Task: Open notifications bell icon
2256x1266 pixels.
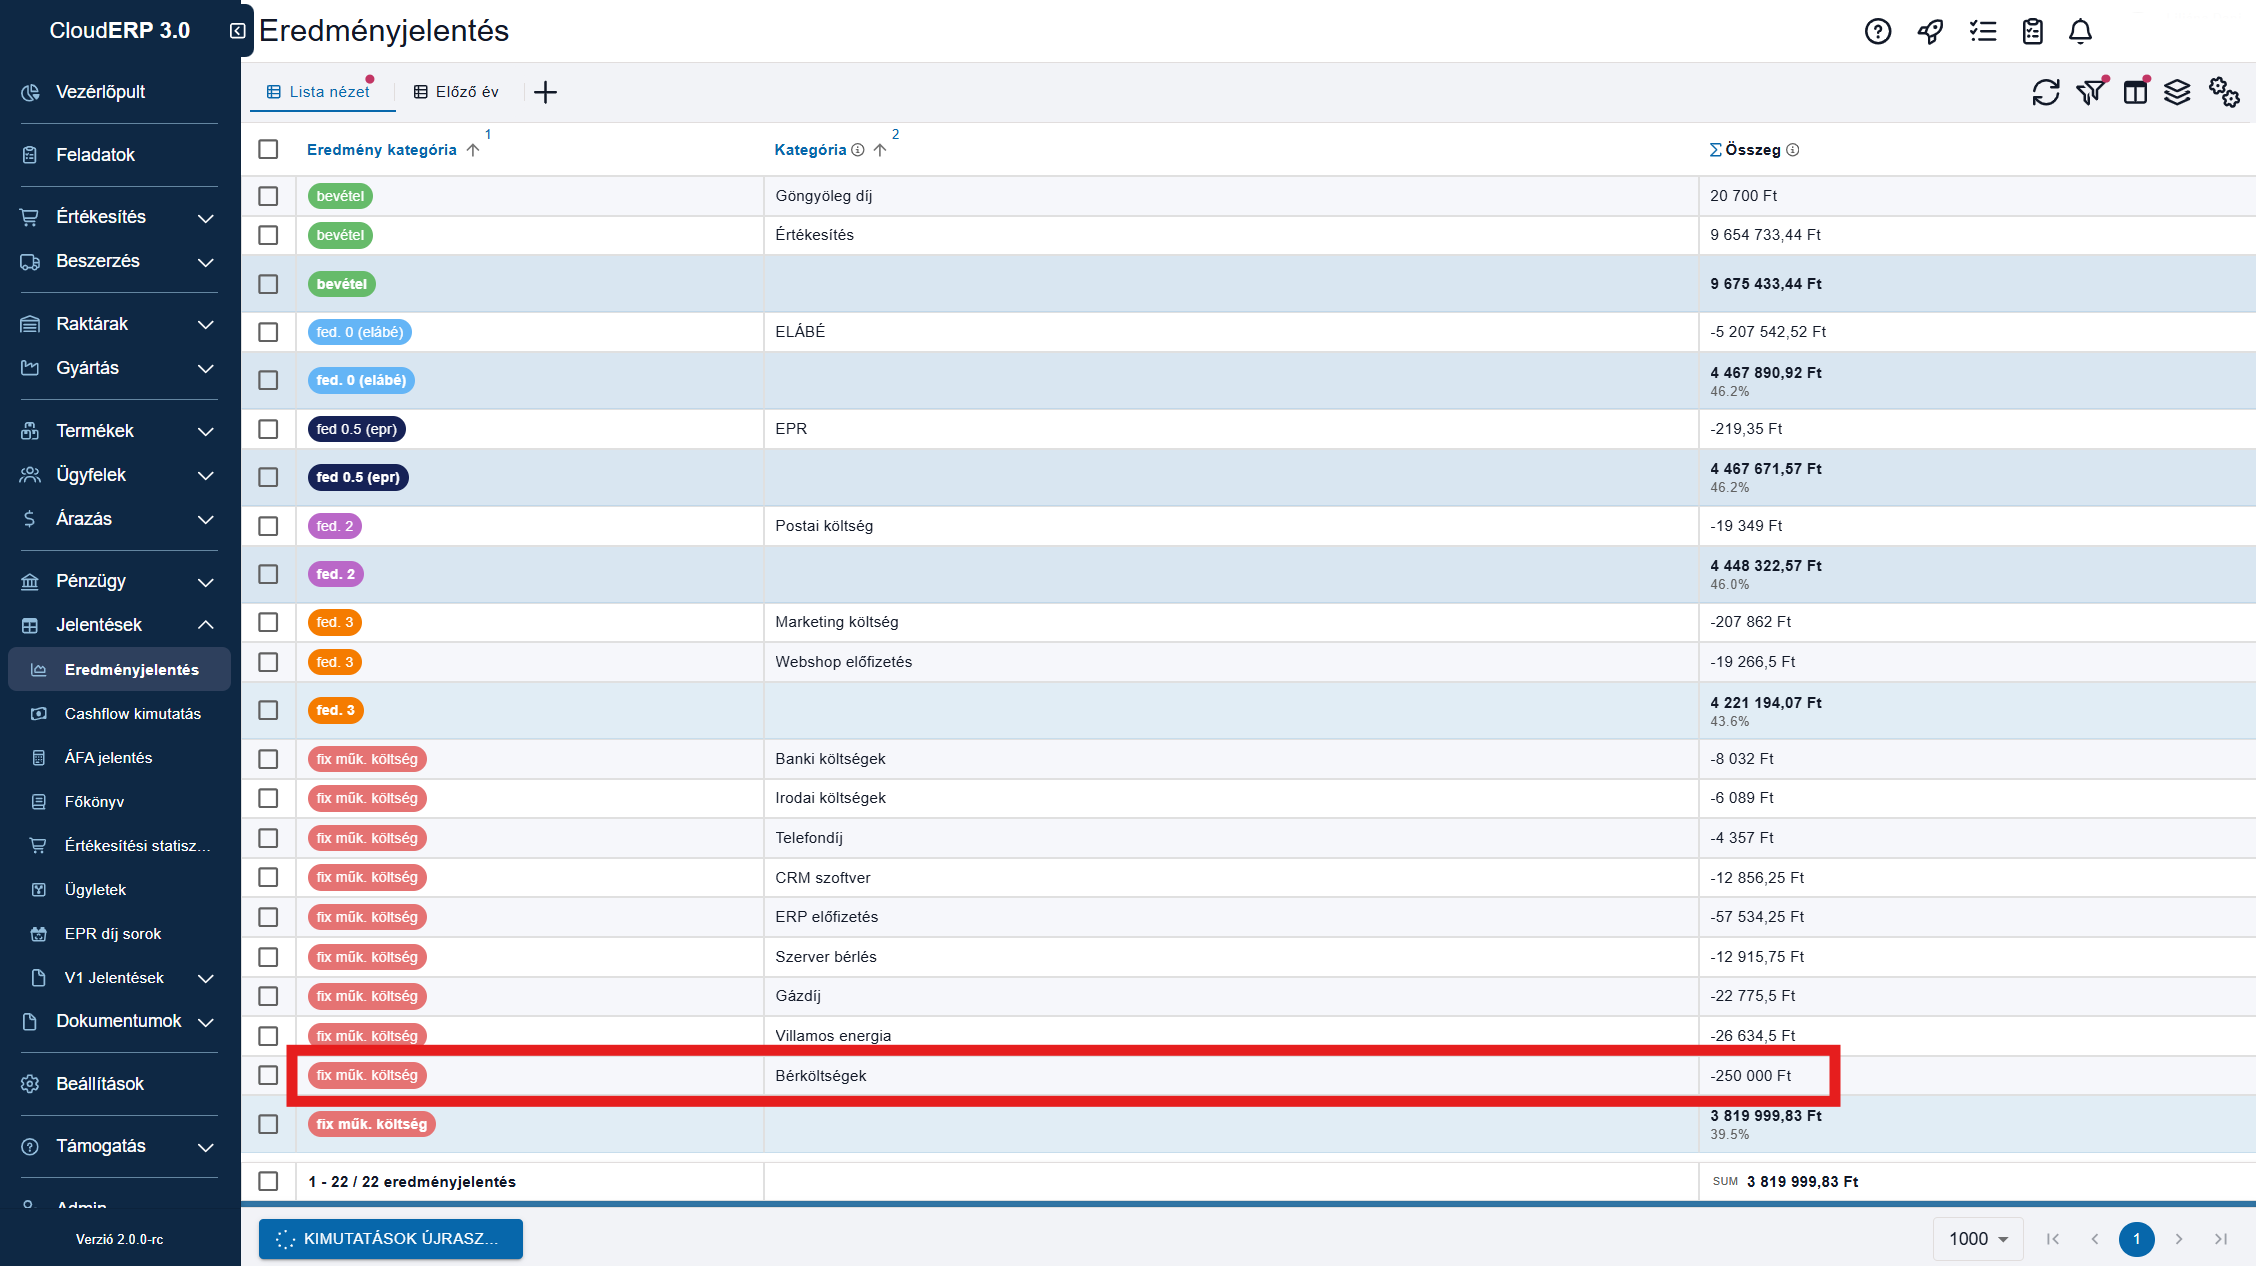Action: click(x=2080, y=32)
